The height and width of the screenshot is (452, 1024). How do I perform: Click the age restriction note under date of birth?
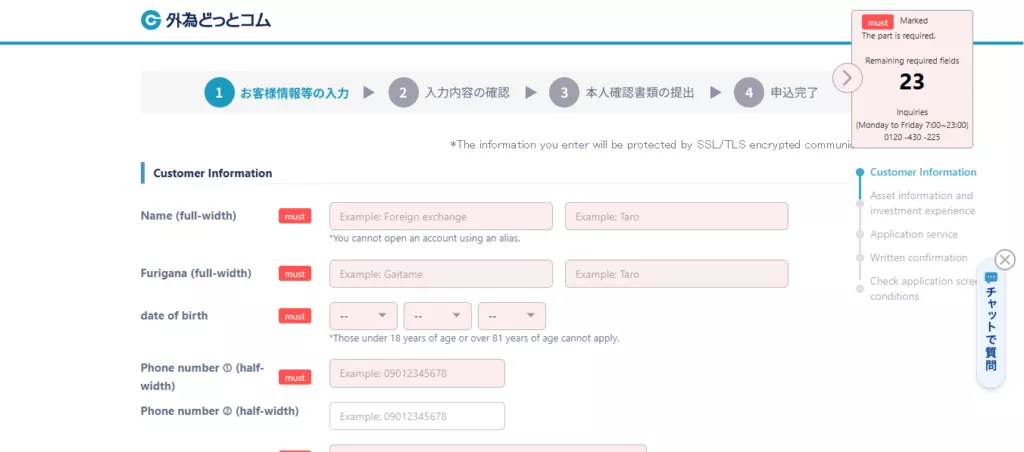pyautogui.click(x=474, y=338)
